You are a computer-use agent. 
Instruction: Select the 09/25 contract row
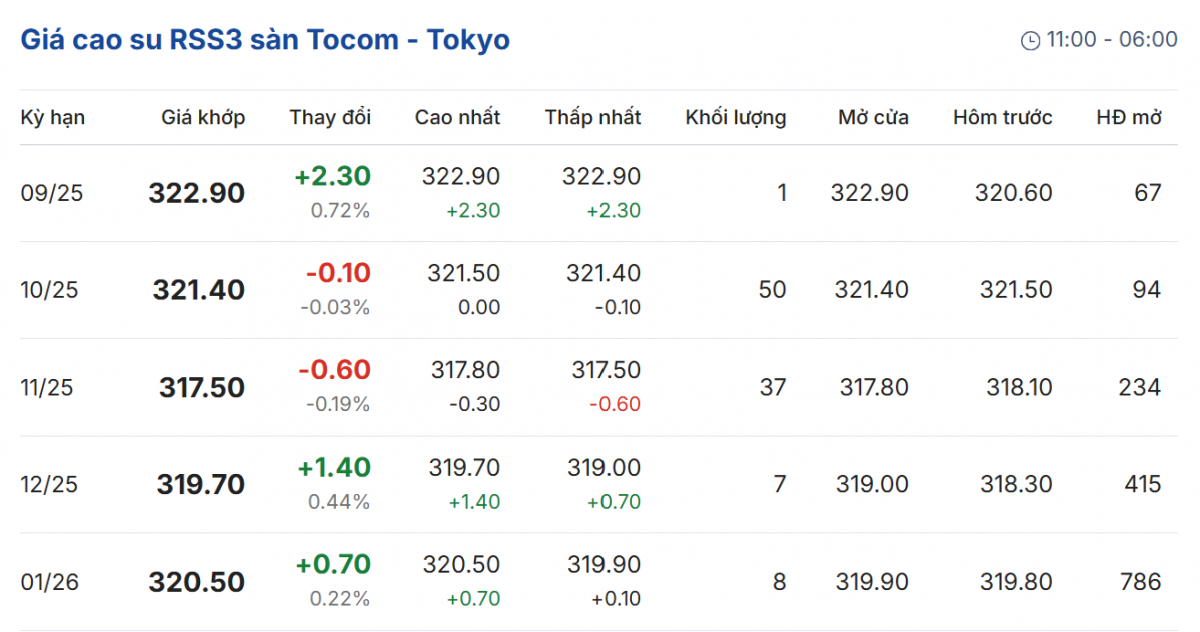[52, 193]
